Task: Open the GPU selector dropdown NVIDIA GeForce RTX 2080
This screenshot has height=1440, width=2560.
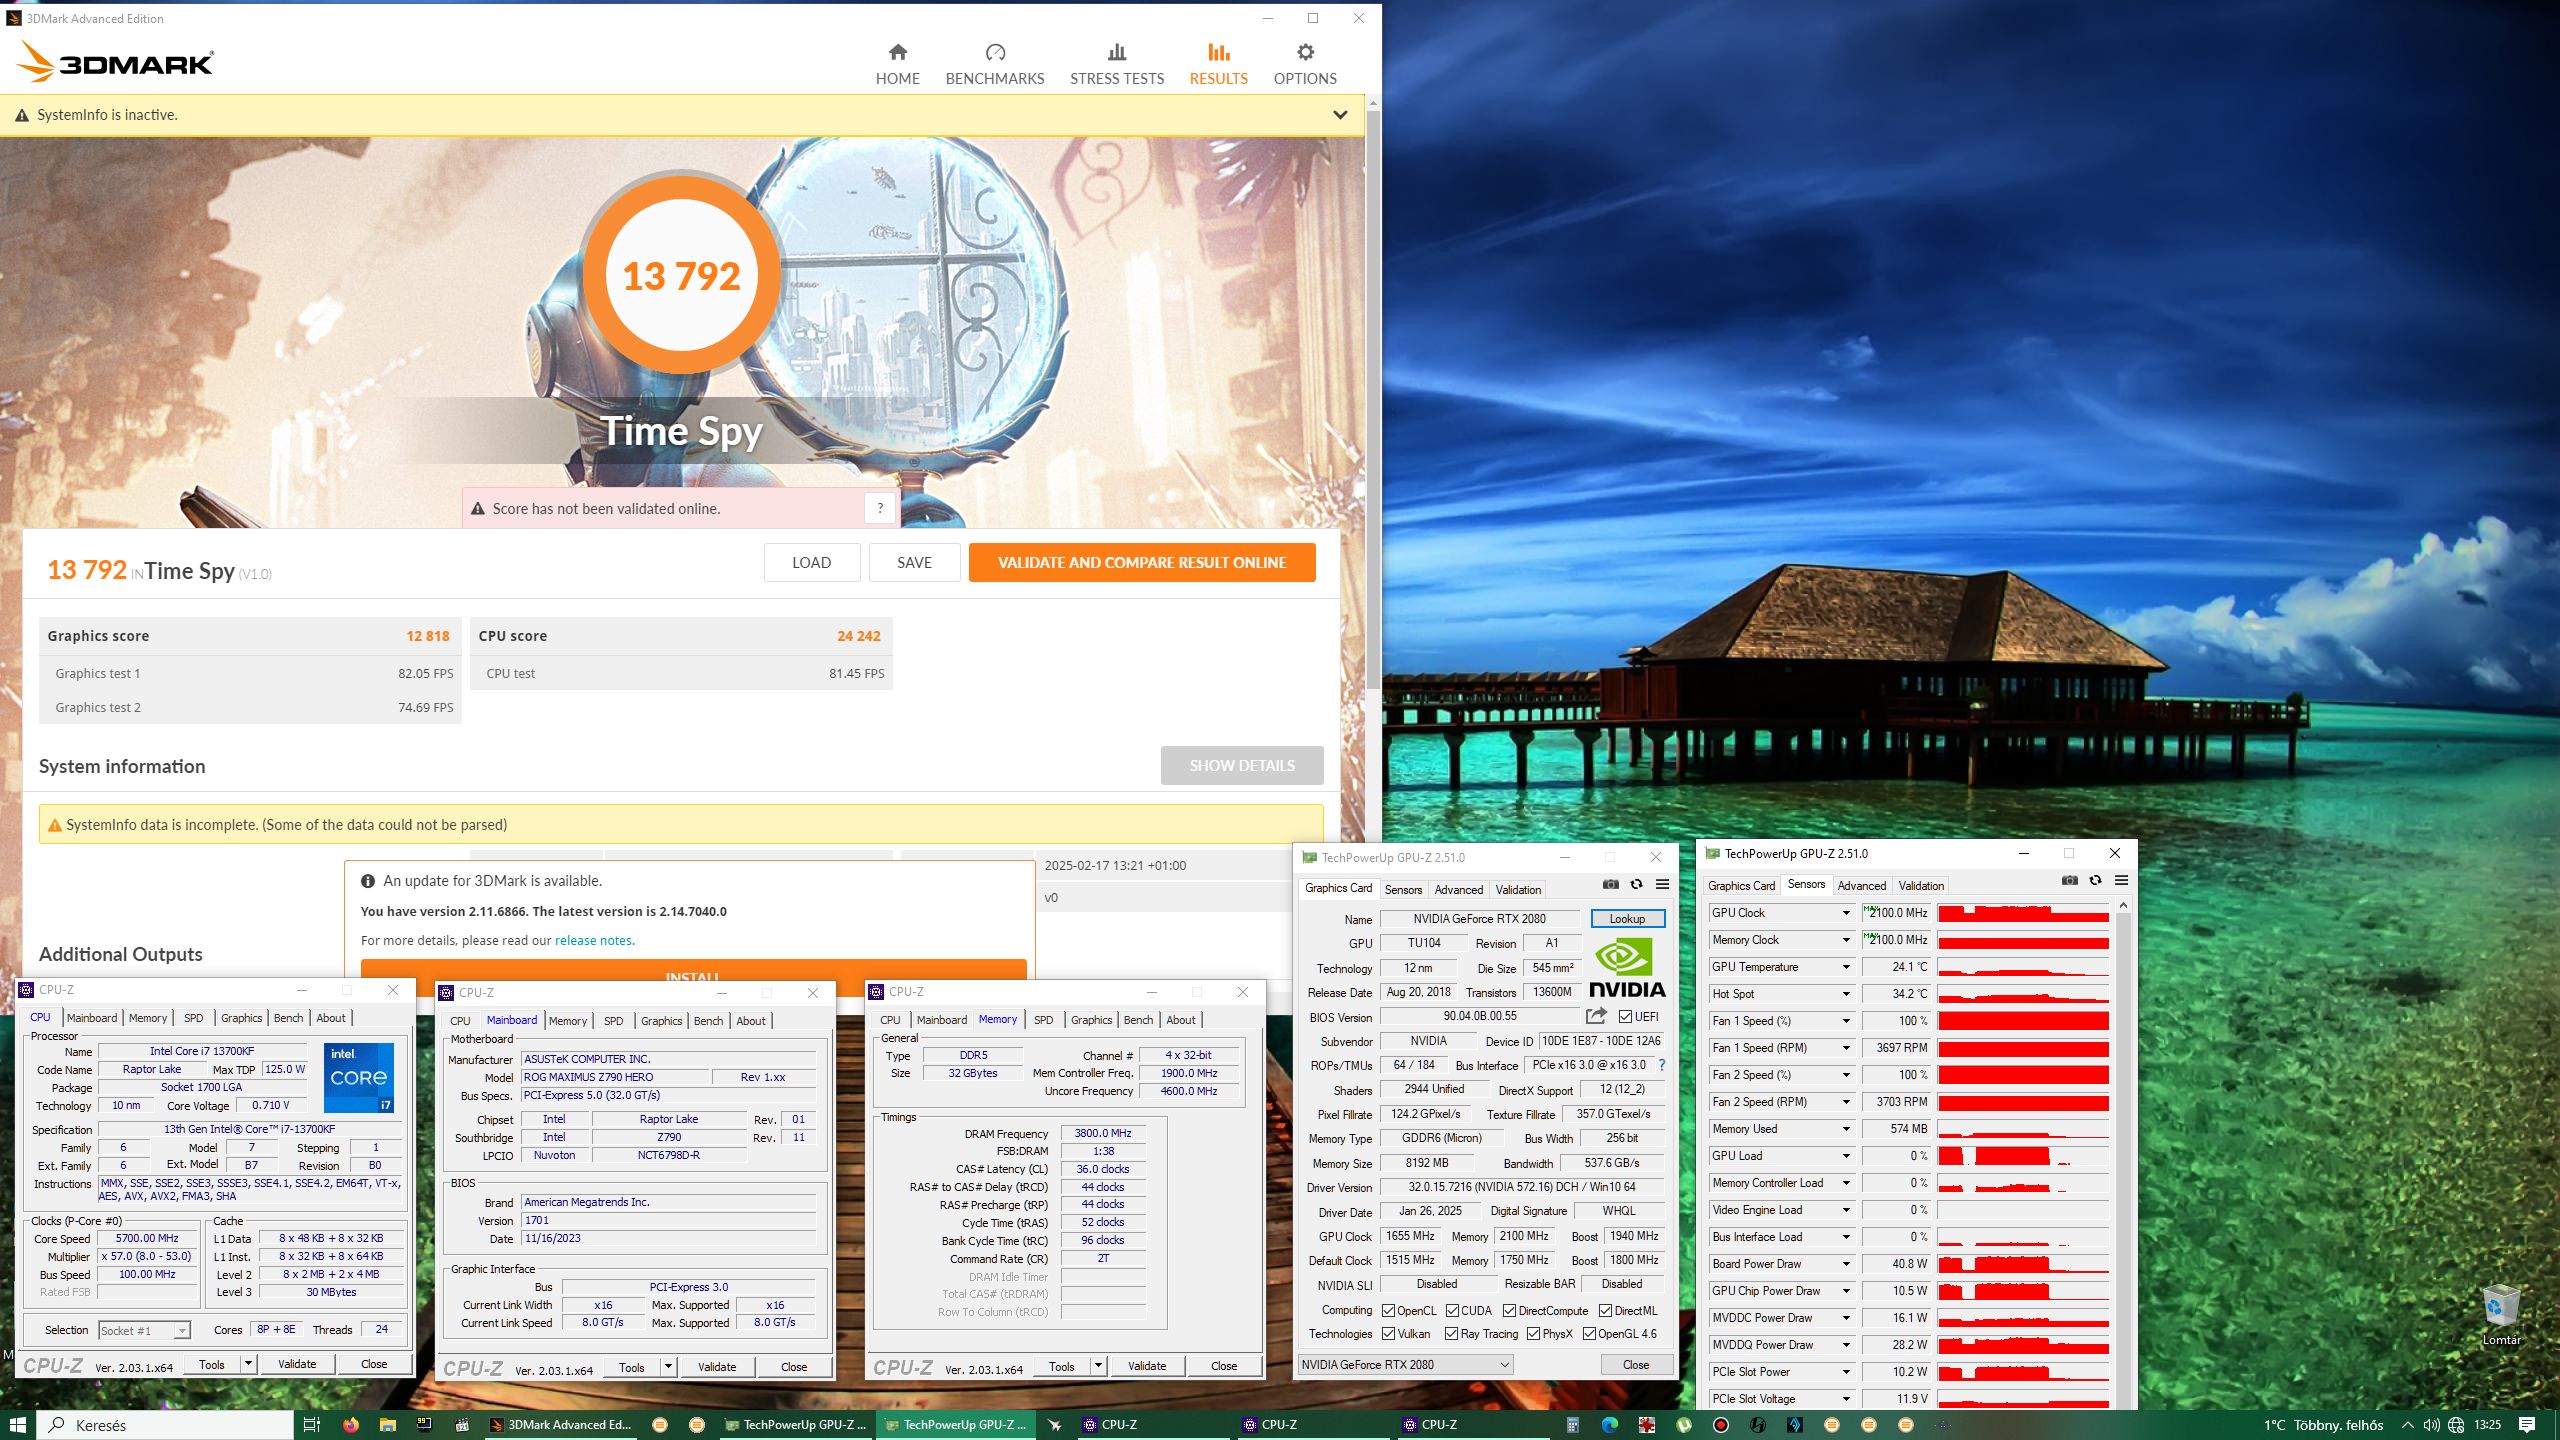Action: [x=1405, y=1365]
